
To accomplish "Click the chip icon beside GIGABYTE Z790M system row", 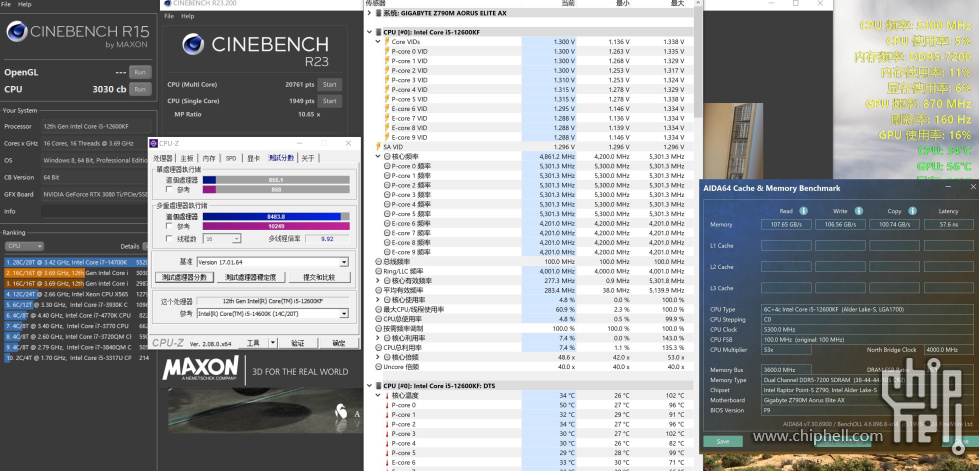I will 378,12.
